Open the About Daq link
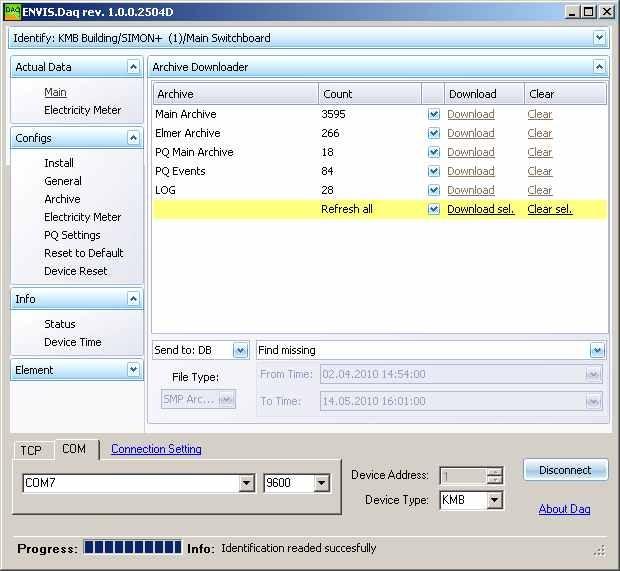Viewport: 620px width, 571px height. [565, 509]
